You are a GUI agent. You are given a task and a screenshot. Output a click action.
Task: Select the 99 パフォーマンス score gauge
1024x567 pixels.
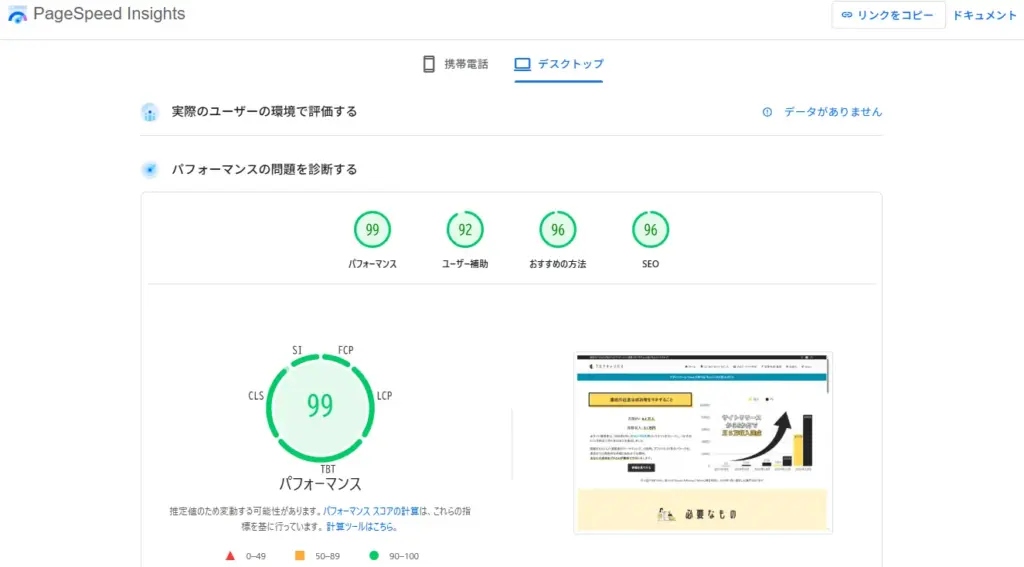click(372, 229)
